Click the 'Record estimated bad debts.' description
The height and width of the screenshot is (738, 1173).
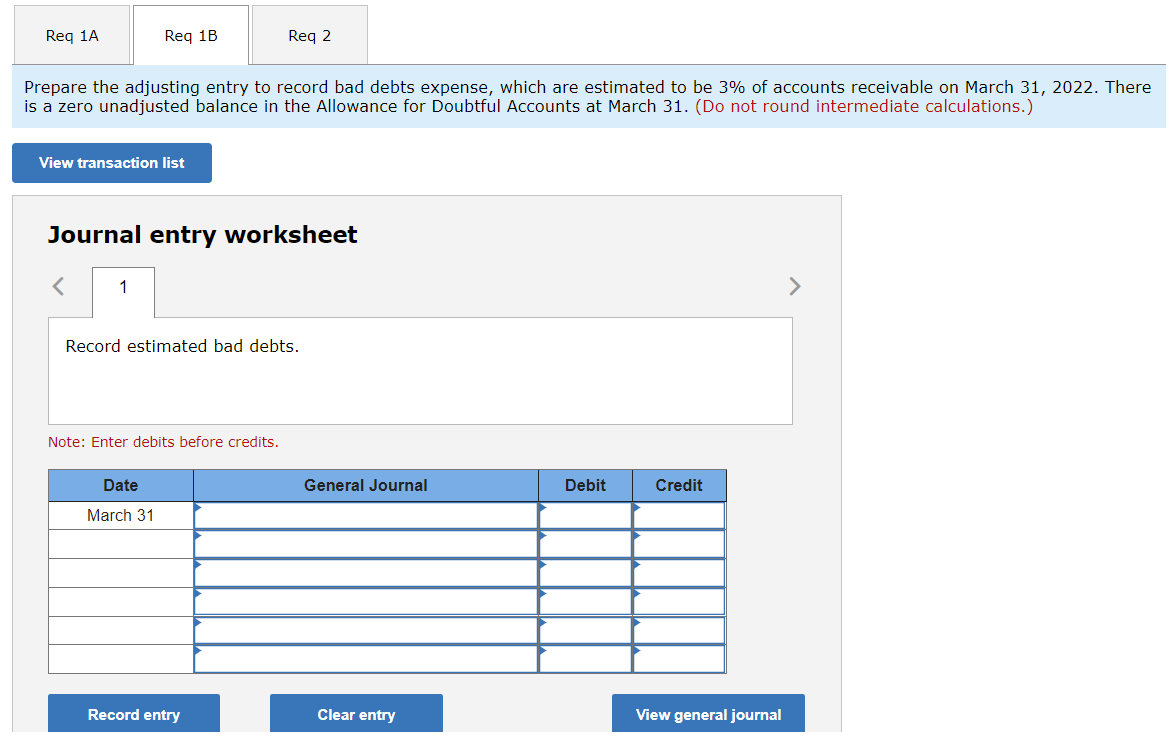pos(182,346)
